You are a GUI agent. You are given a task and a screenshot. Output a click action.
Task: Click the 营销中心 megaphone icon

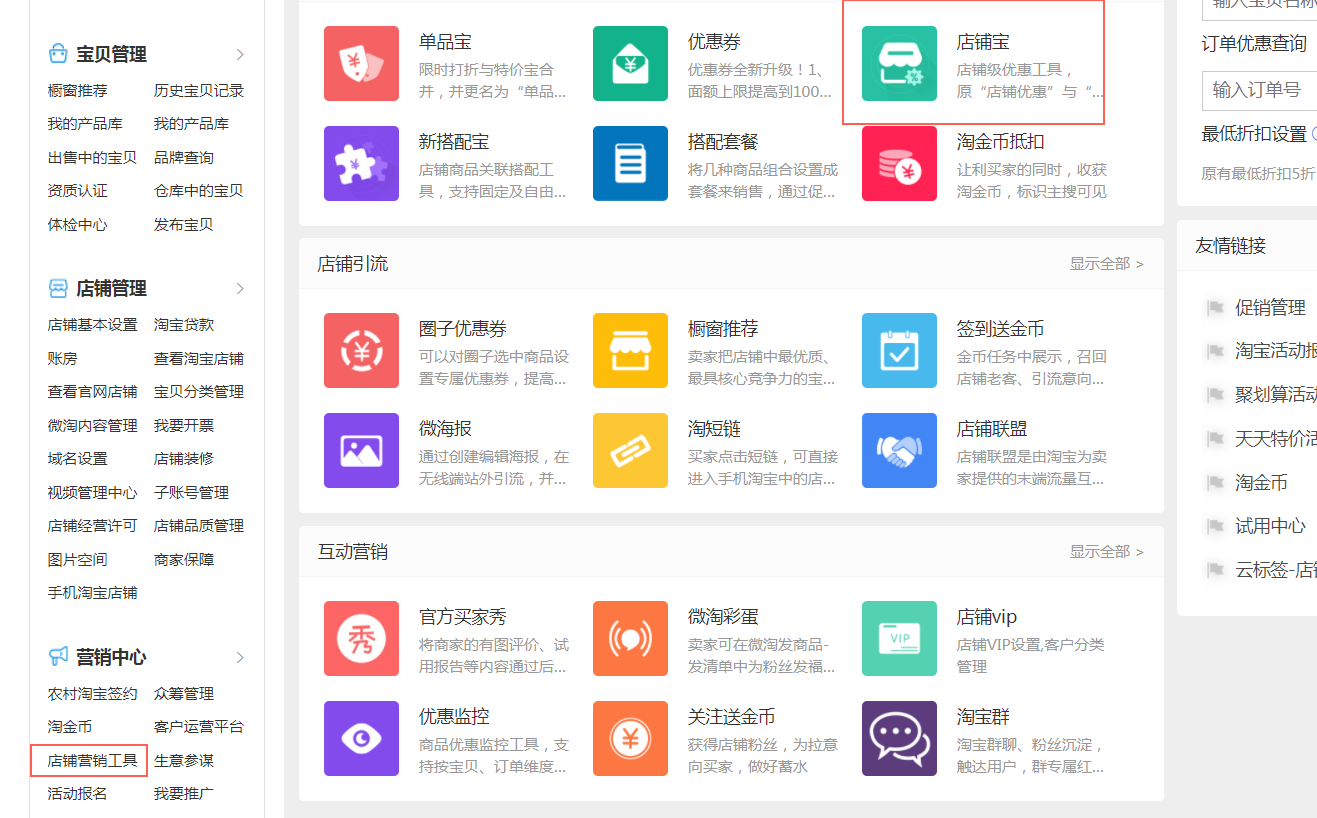(58, 657)
